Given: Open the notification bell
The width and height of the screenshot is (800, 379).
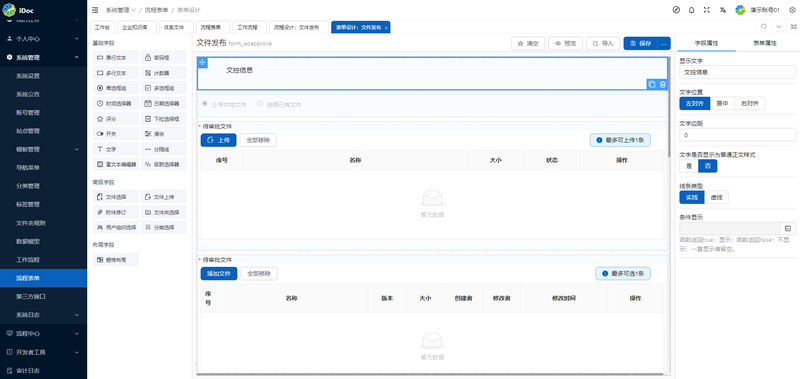Looking at the screenshot, I should pyautogui.click(x=691, y=10).
